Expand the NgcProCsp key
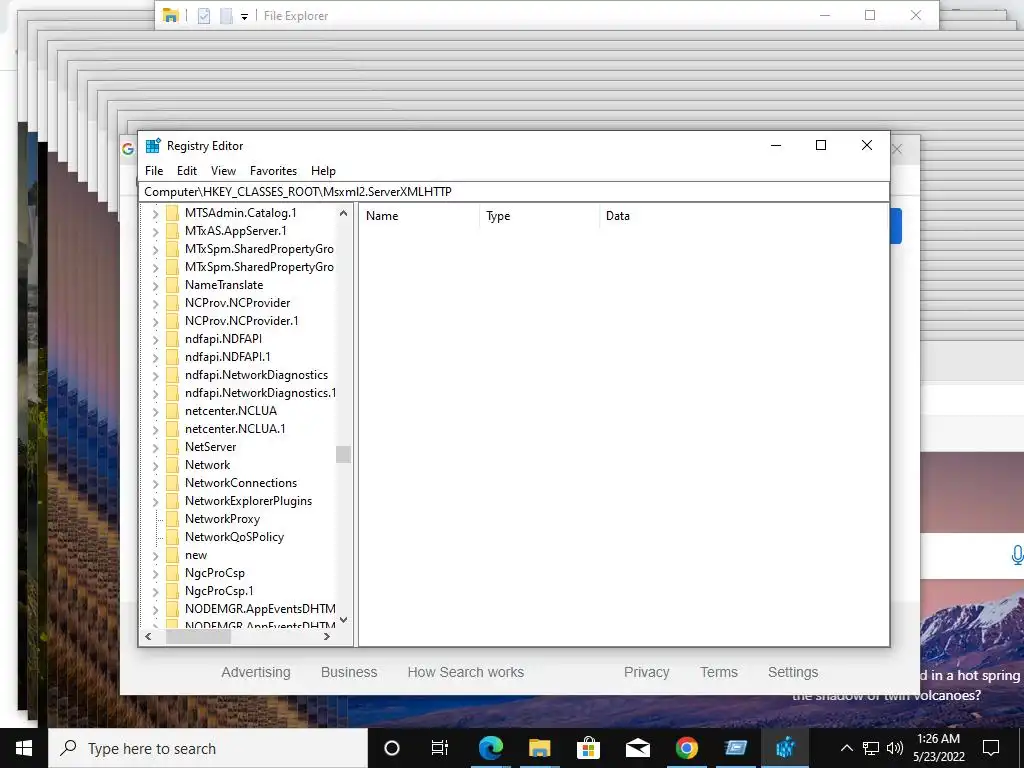1024x768 pixels. [155, 573]
